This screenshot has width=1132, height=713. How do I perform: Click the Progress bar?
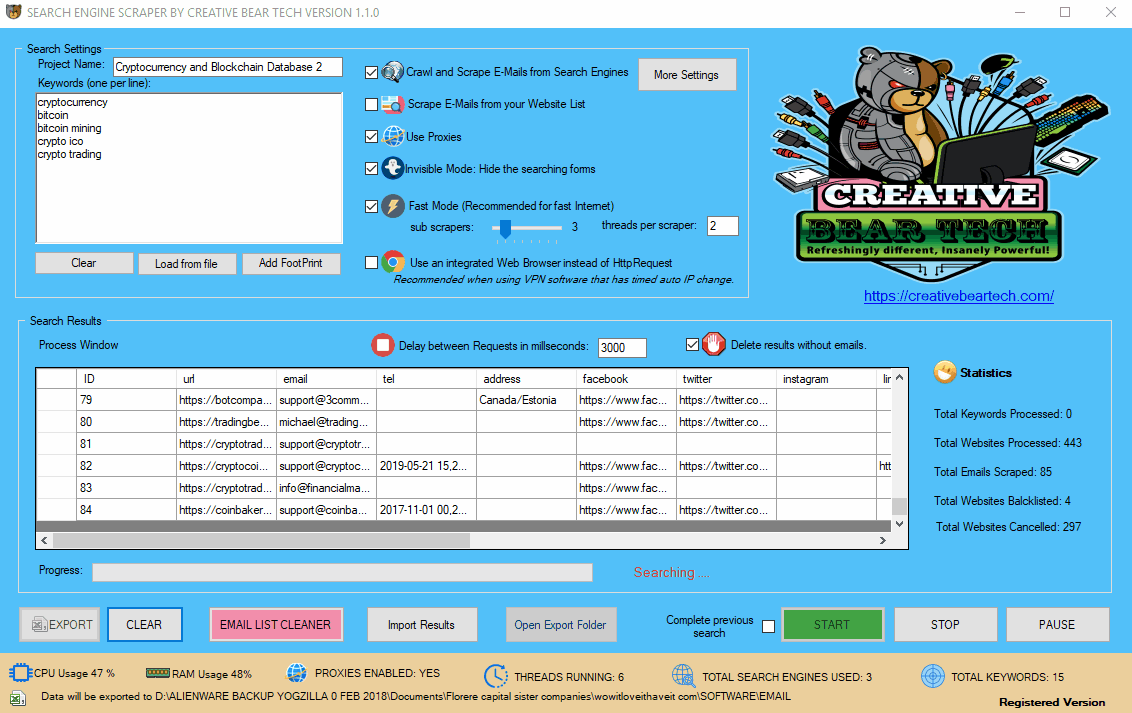342,572
